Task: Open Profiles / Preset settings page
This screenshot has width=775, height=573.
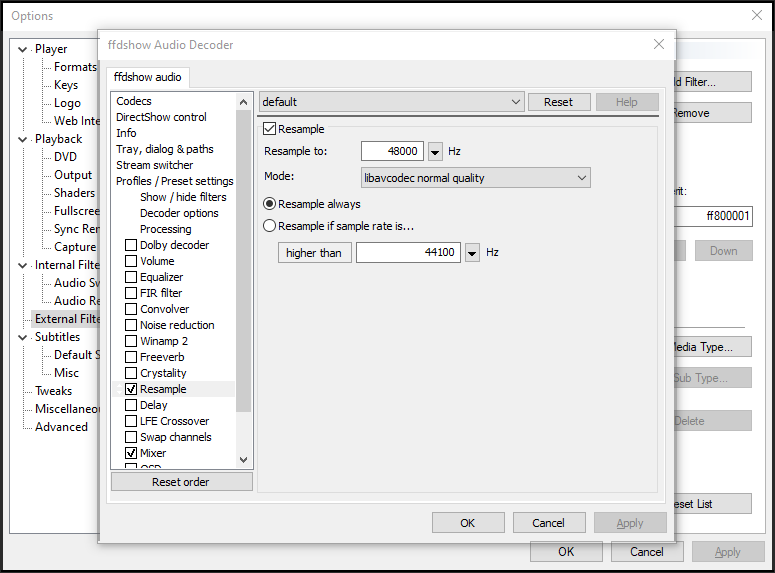Action: coord(174,181)
